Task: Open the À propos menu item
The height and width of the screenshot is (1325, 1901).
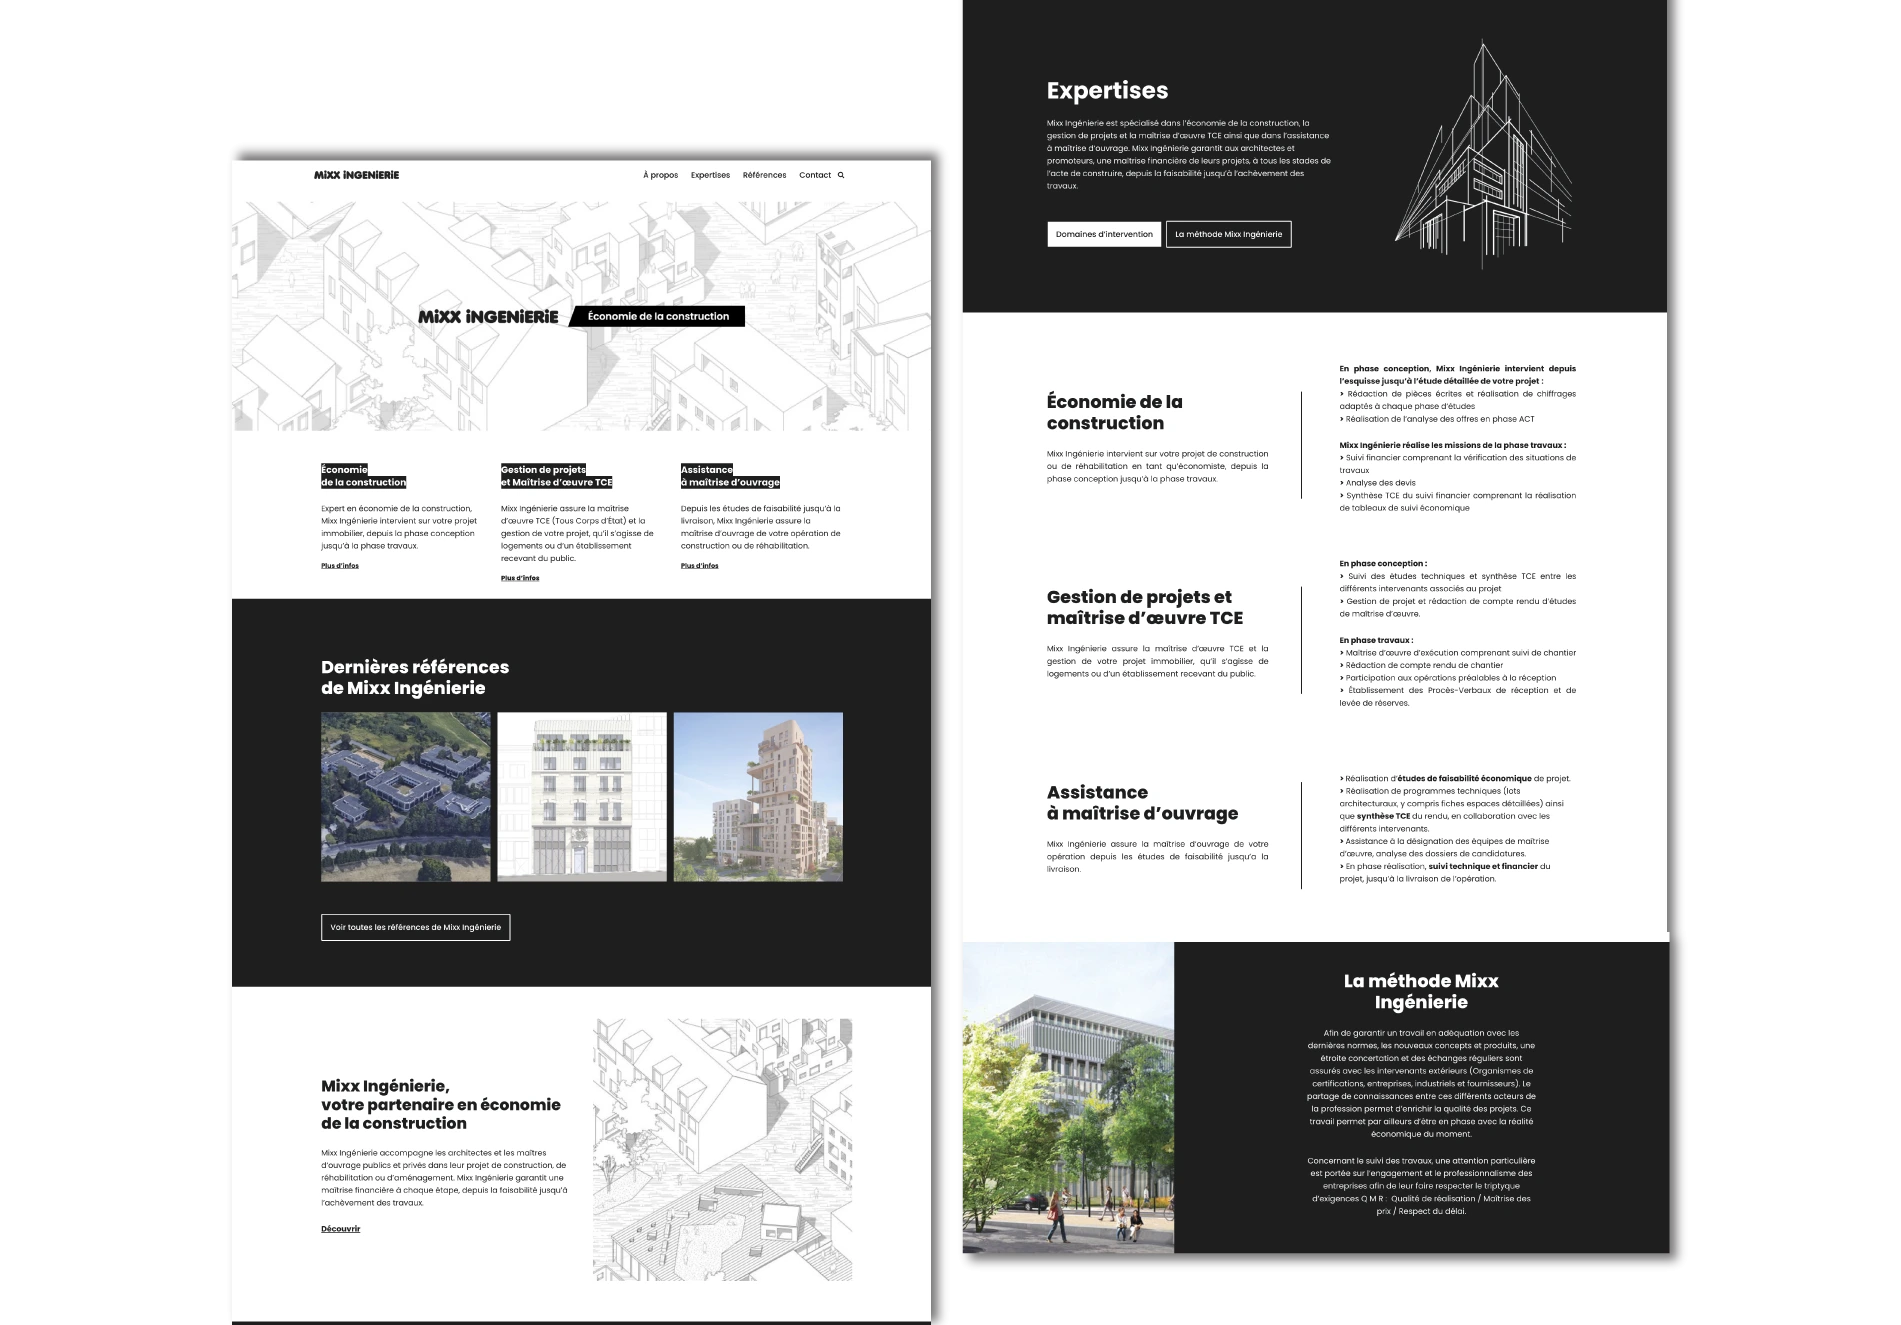Action: pyautogui.click(x=660, y=175)
